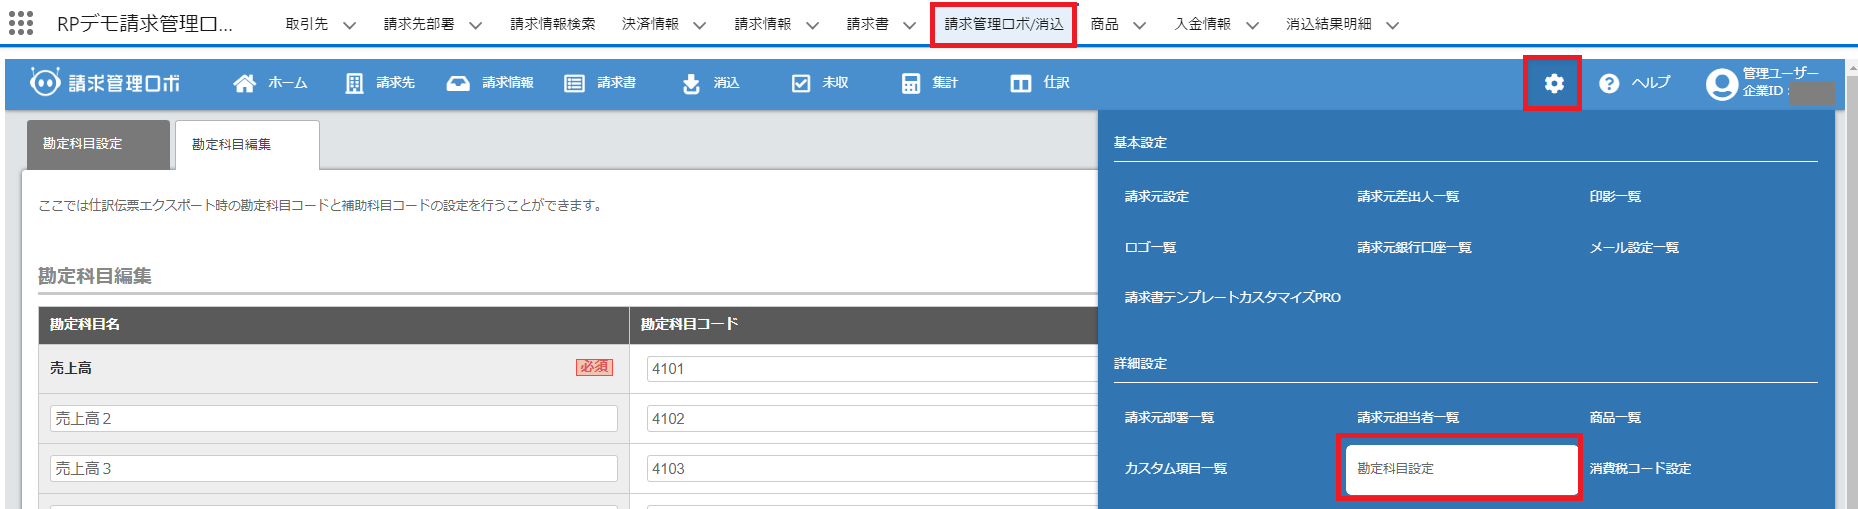This screenshot has height=509, width=1858.
Task: Select the 請求管理ロボ/消込 navigation tab
Action: (x=1003, y=24)
